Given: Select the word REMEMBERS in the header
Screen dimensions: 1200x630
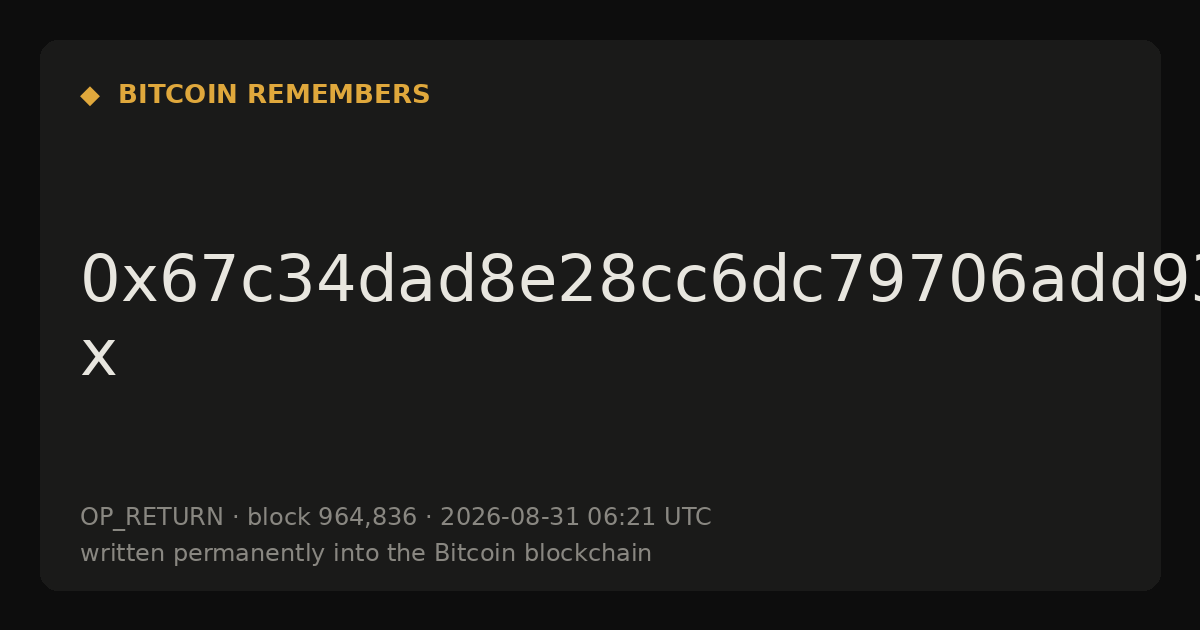Looking at the screenshot, I should pyautogui.click(x=339, y=95).
